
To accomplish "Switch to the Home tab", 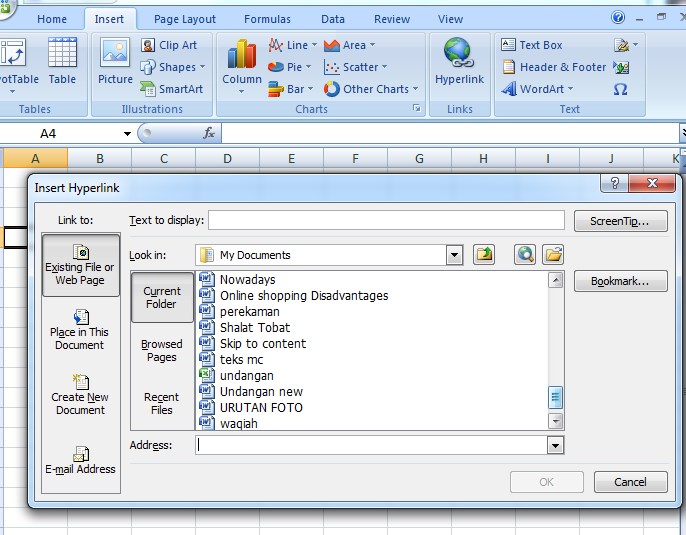I will [x=52, y=19].
